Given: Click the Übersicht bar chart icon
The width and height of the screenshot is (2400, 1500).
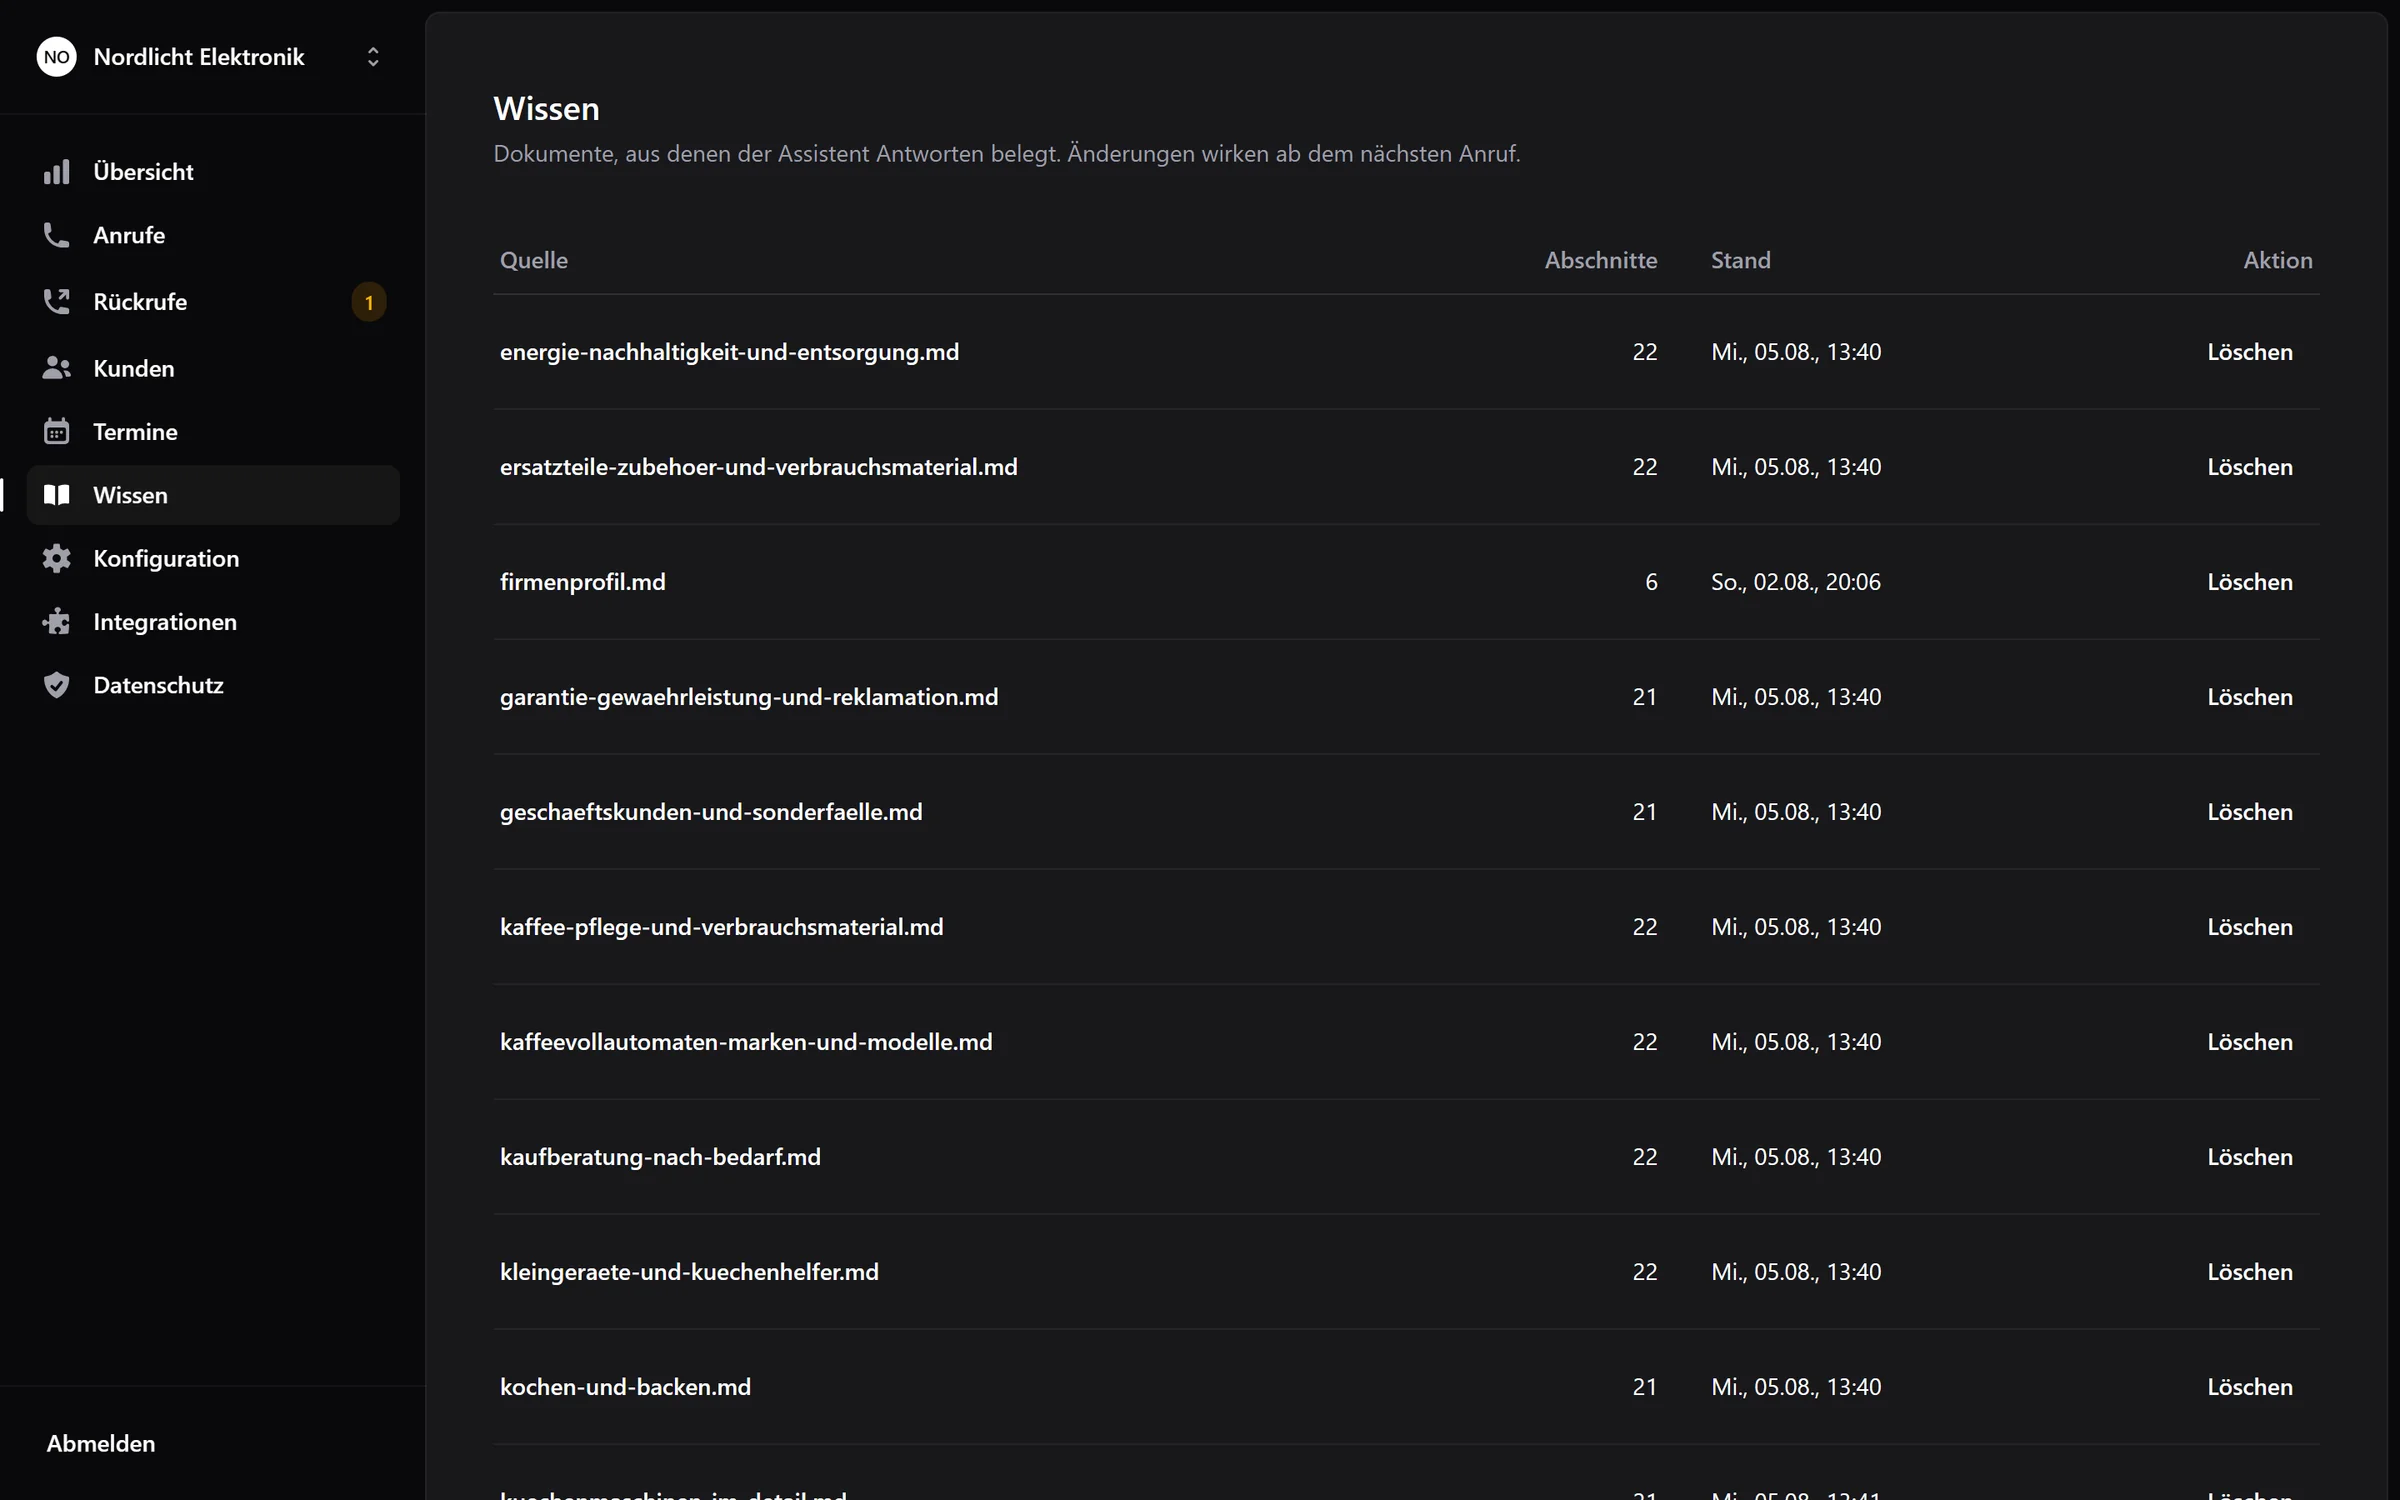Looking at the screenshot, I should (x=57, y=172).
